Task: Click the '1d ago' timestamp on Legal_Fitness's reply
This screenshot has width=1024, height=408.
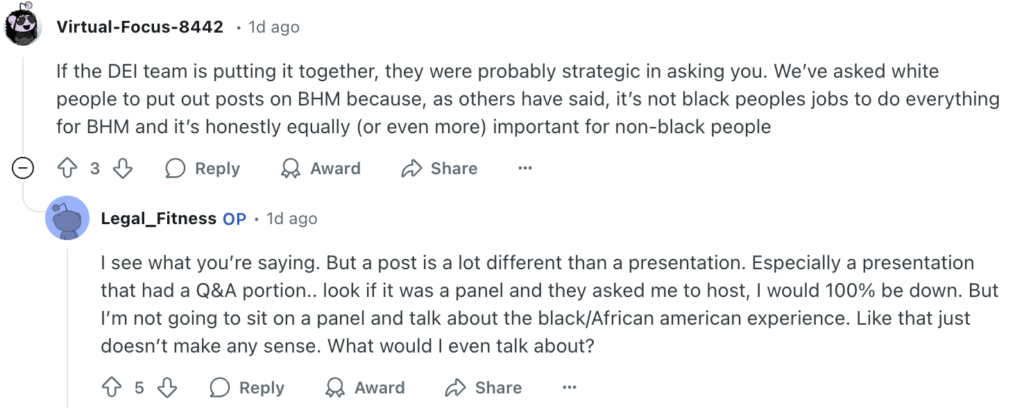Action: [292, 218]
